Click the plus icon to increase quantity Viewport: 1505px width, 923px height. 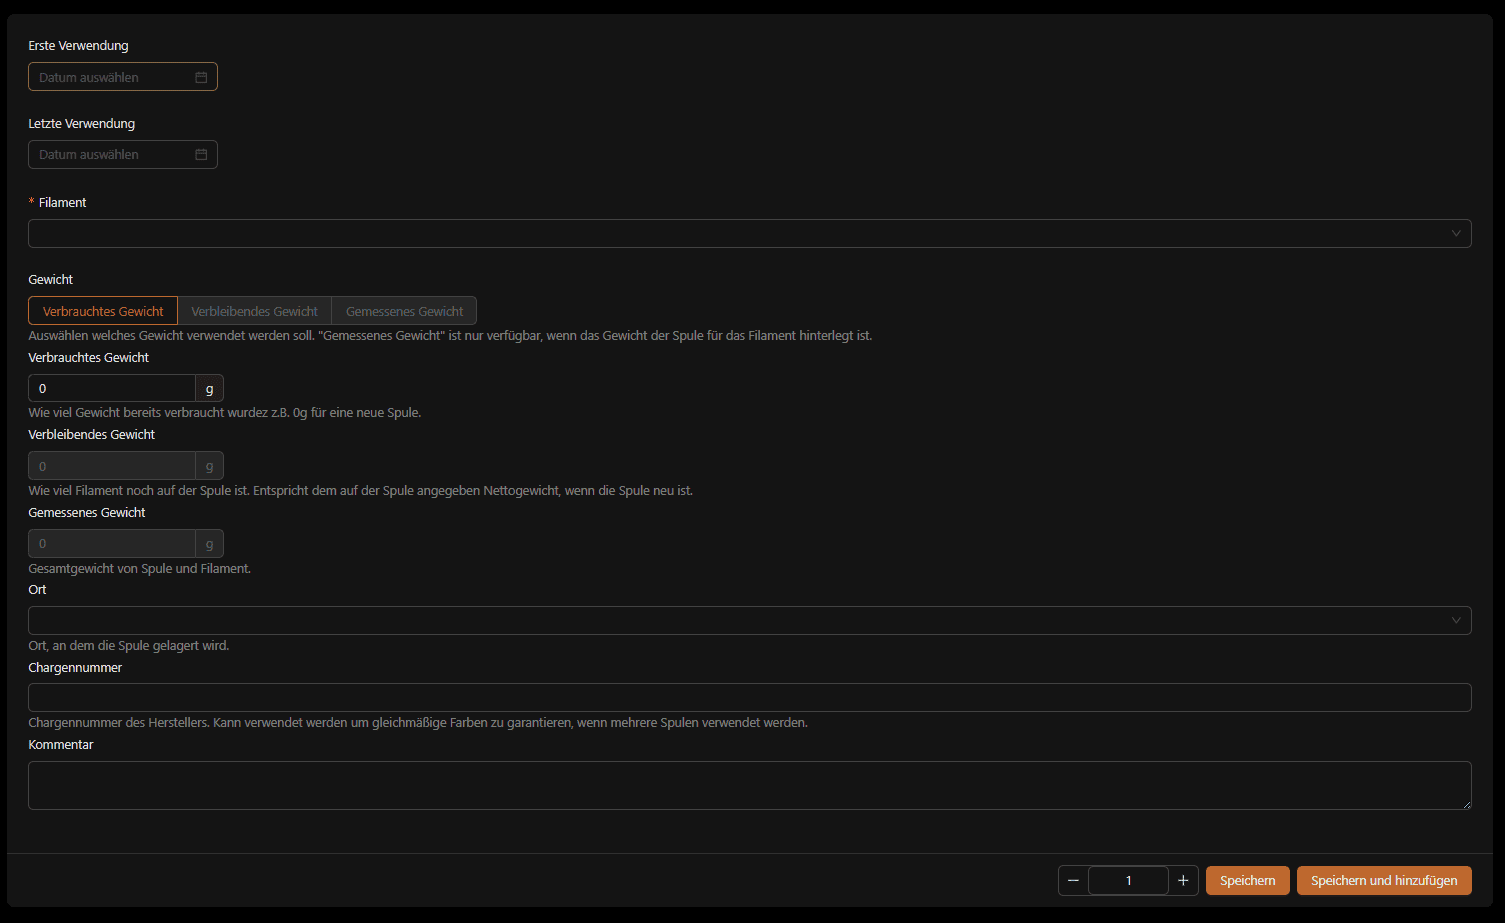(1183, 880)
